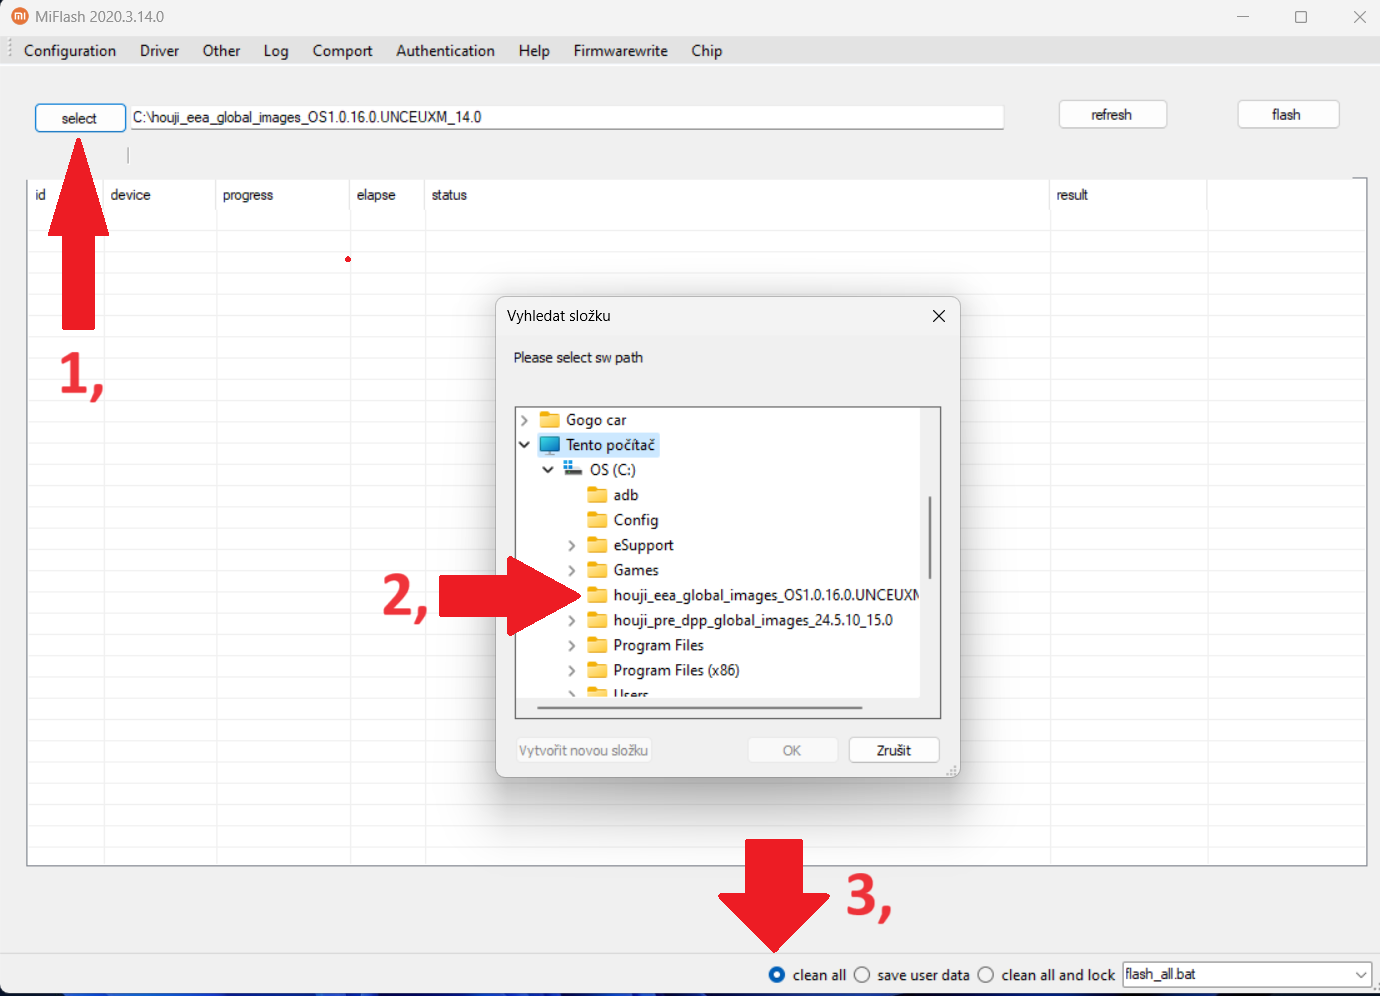The image size is (1380, 996).
Task: Close the Vyhledat složku dialog
Action: click(938, 316)
